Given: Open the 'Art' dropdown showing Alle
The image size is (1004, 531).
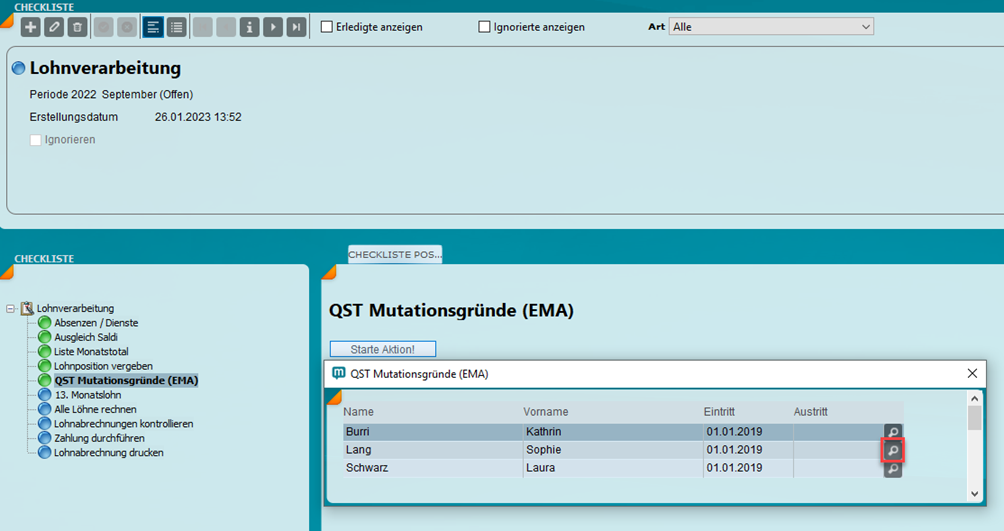Looking at the screenshot, I should (x=770, y=27).
